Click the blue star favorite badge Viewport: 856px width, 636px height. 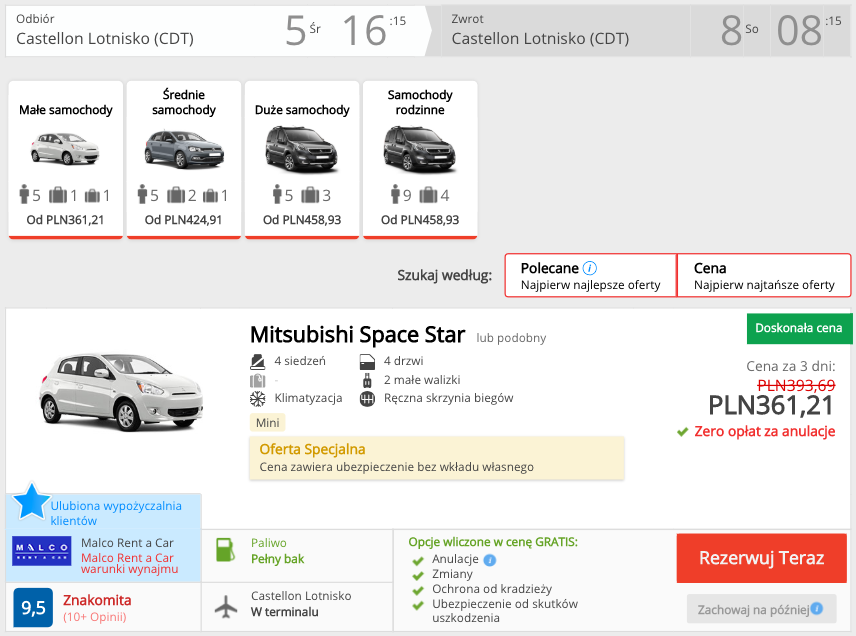pyautogui.click(x=31, y=501)
